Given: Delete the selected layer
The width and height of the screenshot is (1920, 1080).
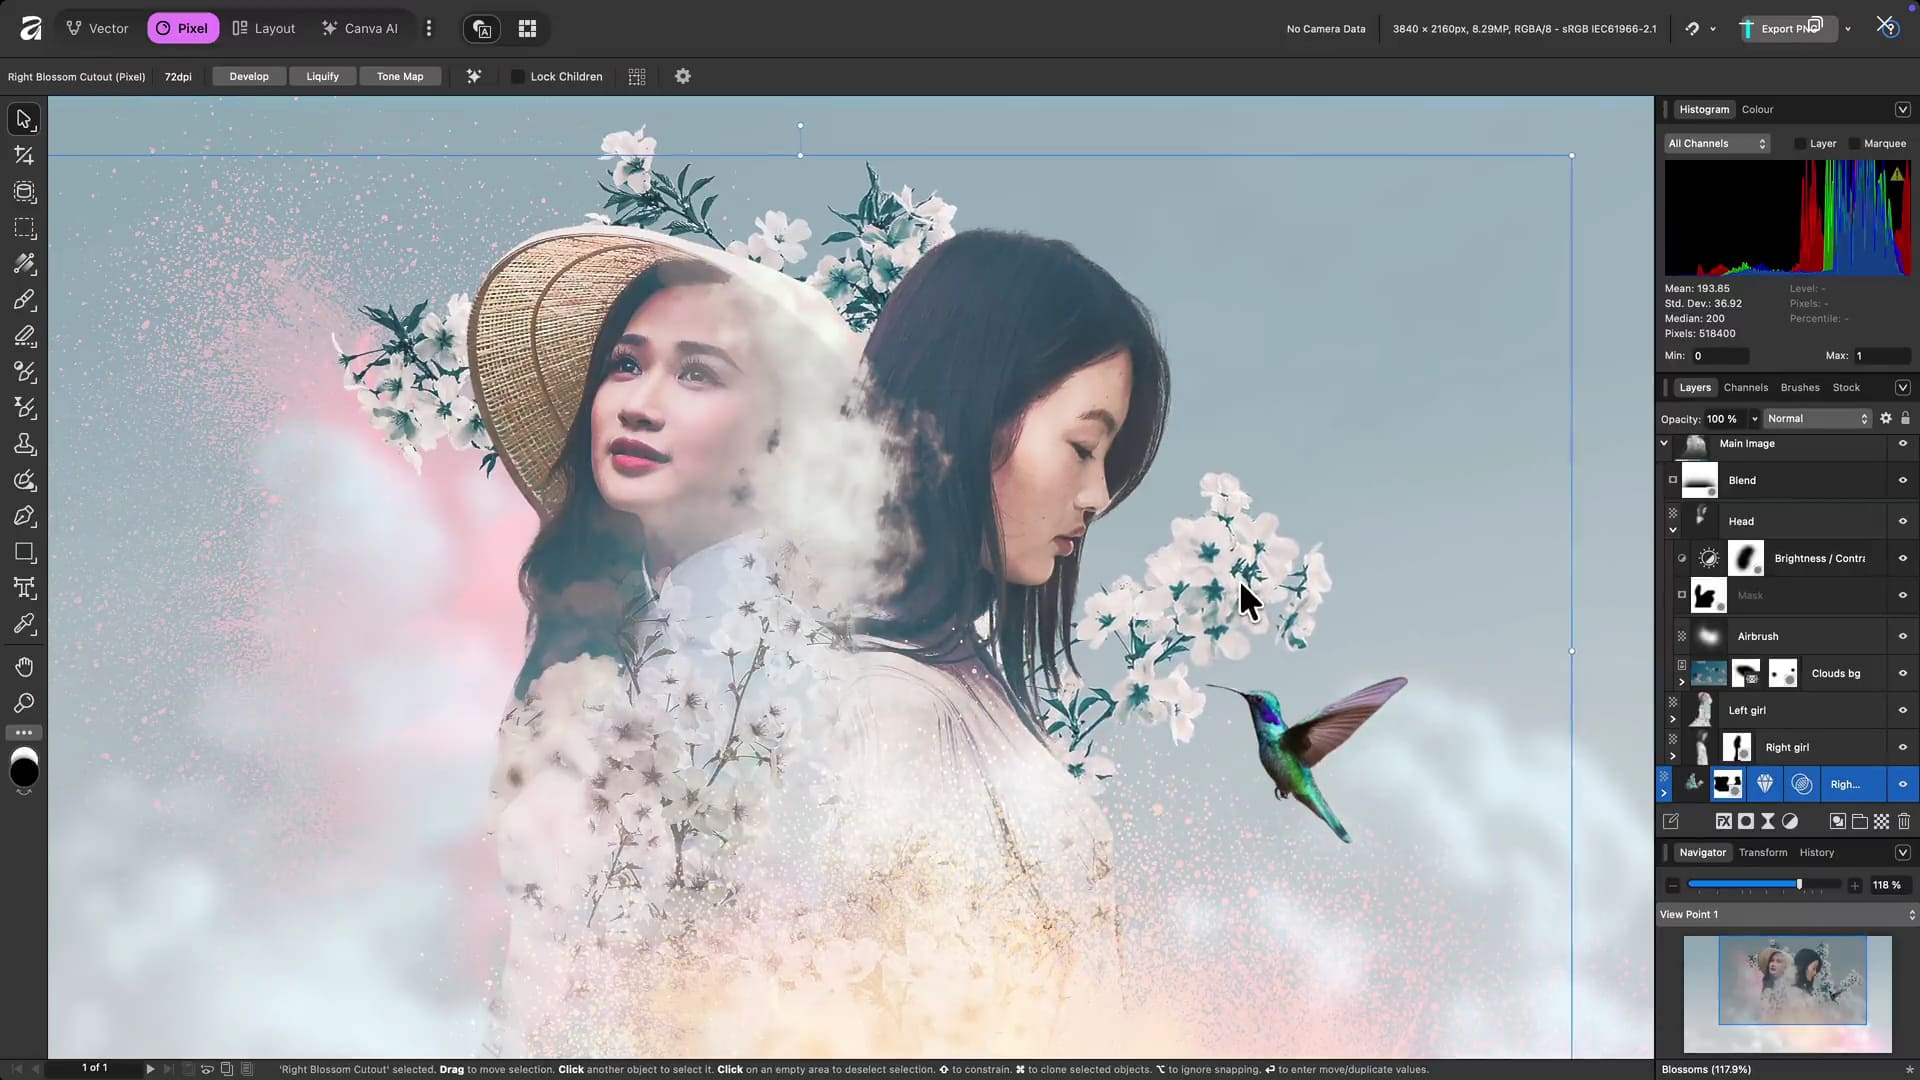Looking at the screenshot, I should [x=1903, y=820].
